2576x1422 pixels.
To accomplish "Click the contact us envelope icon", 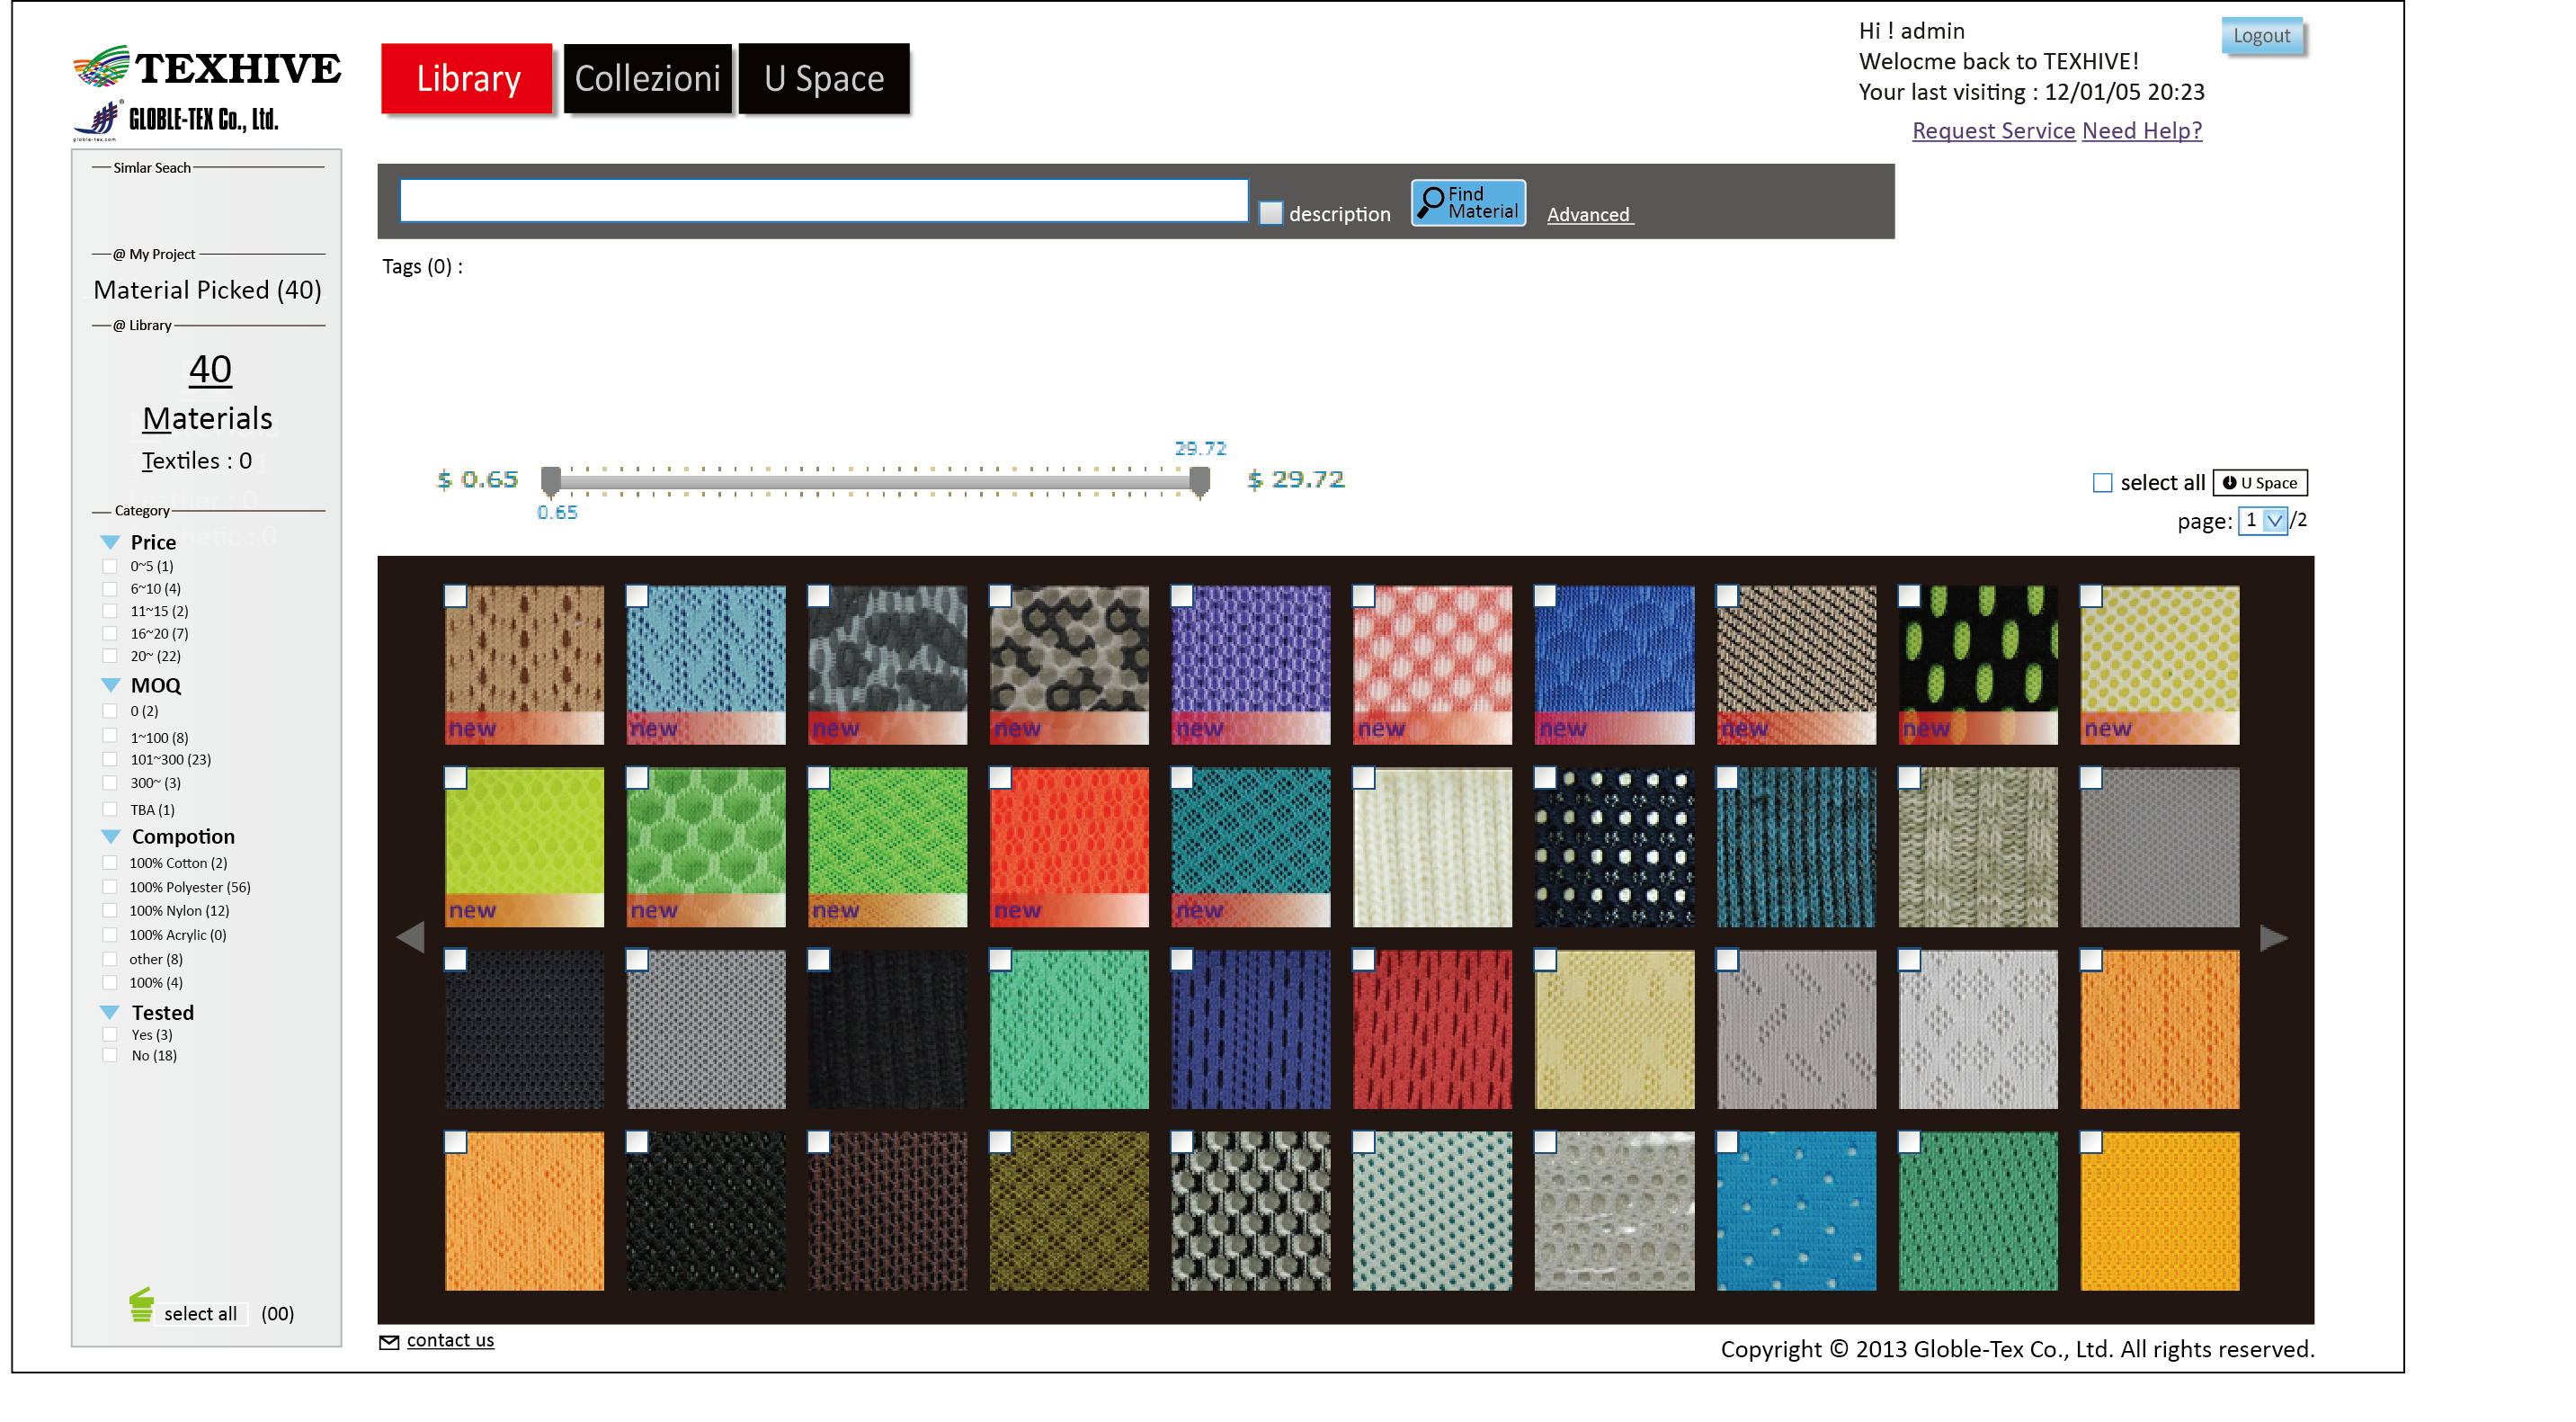I will [x=389, y=1342].
